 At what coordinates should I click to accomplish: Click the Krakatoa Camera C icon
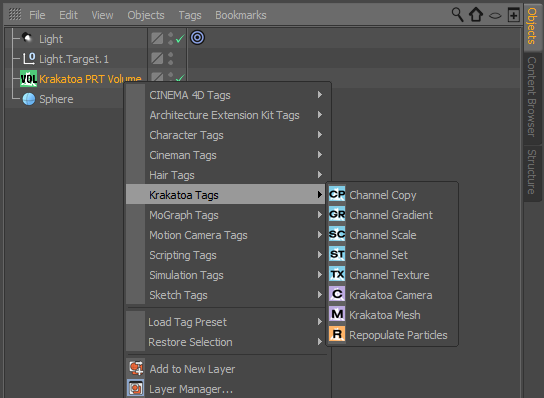[x=337, y=294]
